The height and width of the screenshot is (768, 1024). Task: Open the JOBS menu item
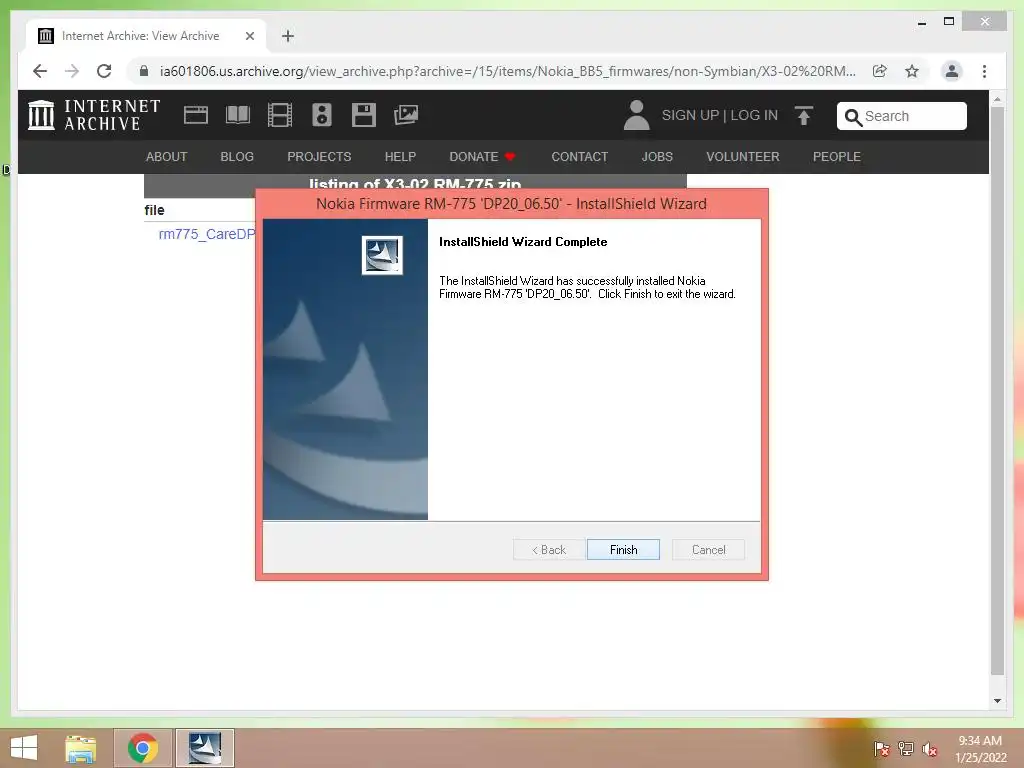(x=657, y=157)
